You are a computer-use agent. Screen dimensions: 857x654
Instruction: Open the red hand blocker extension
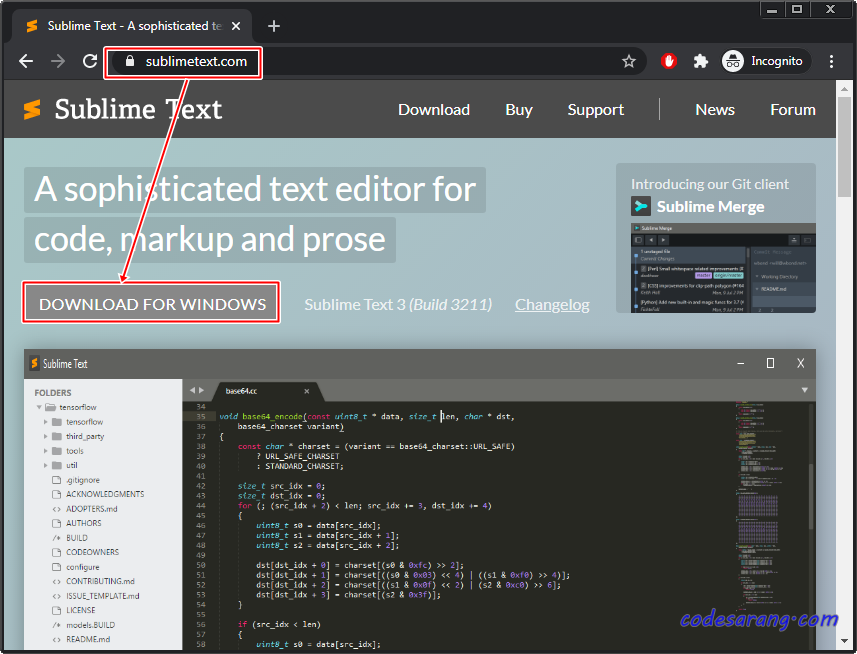coord(668,61)
